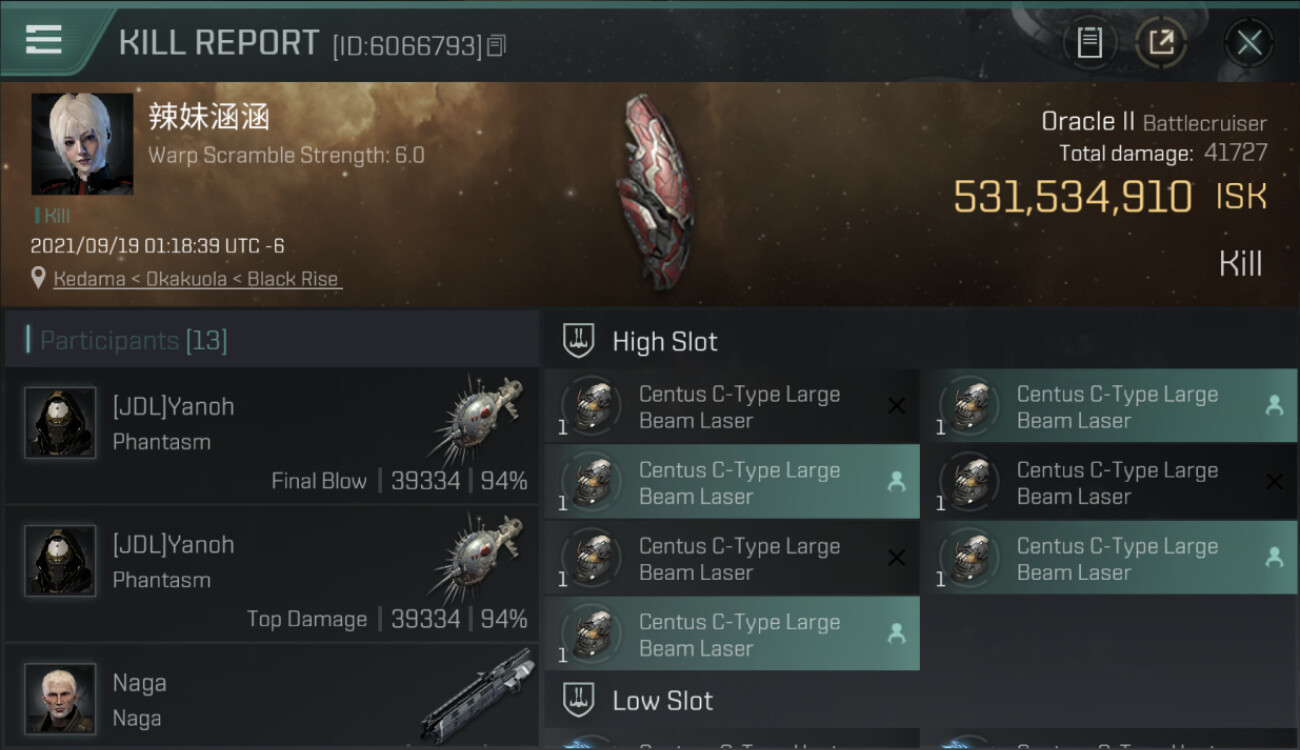
Task: Tap the Naga ship icon
Action: (x=477, y=695)
